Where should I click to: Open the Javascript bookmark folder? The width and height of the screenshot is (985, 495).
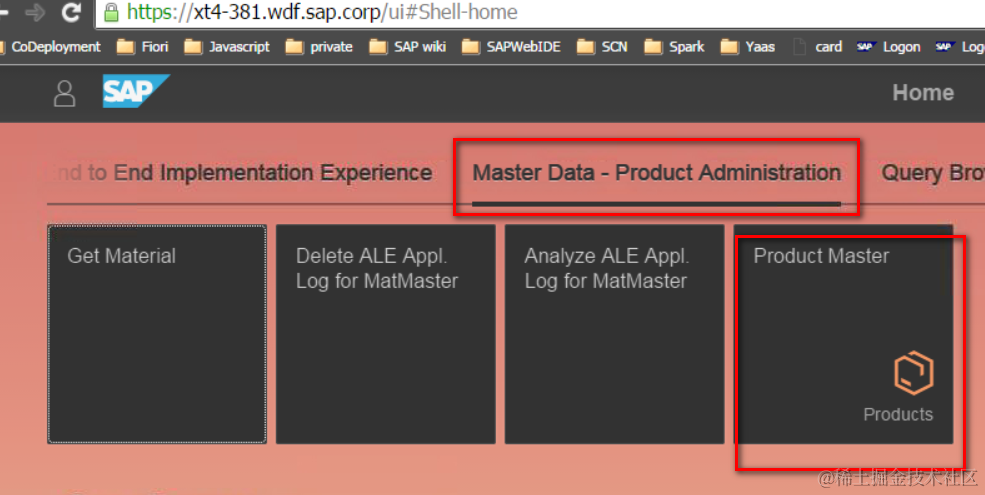[227, 46]
